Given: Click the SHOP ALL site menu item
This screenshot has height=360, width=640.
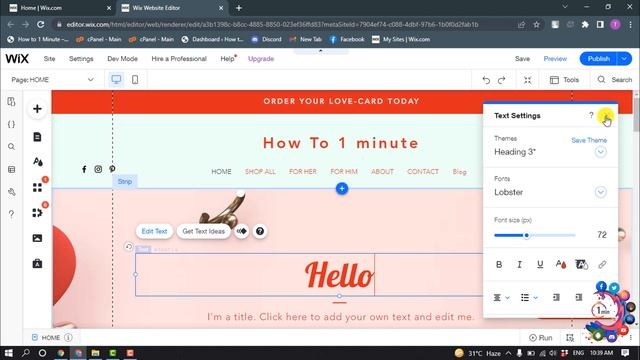Looking at the screenshot, I should coord(260,172).
